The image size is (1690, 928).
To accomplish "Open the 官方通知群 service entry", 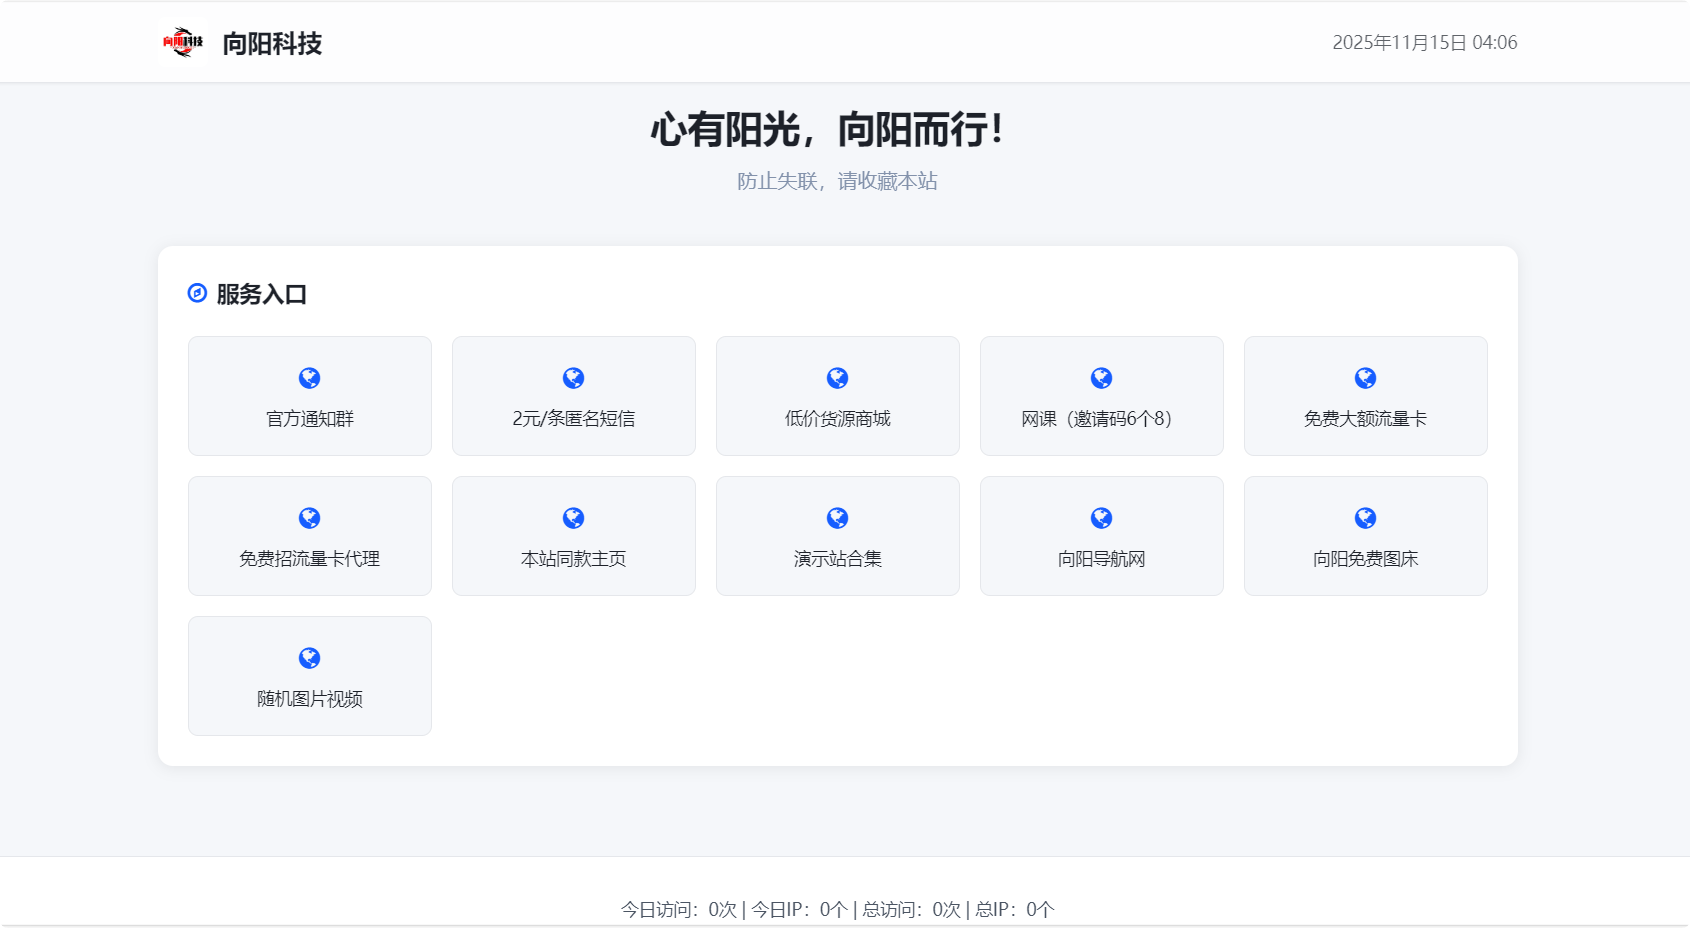I will tap(309, 396).
